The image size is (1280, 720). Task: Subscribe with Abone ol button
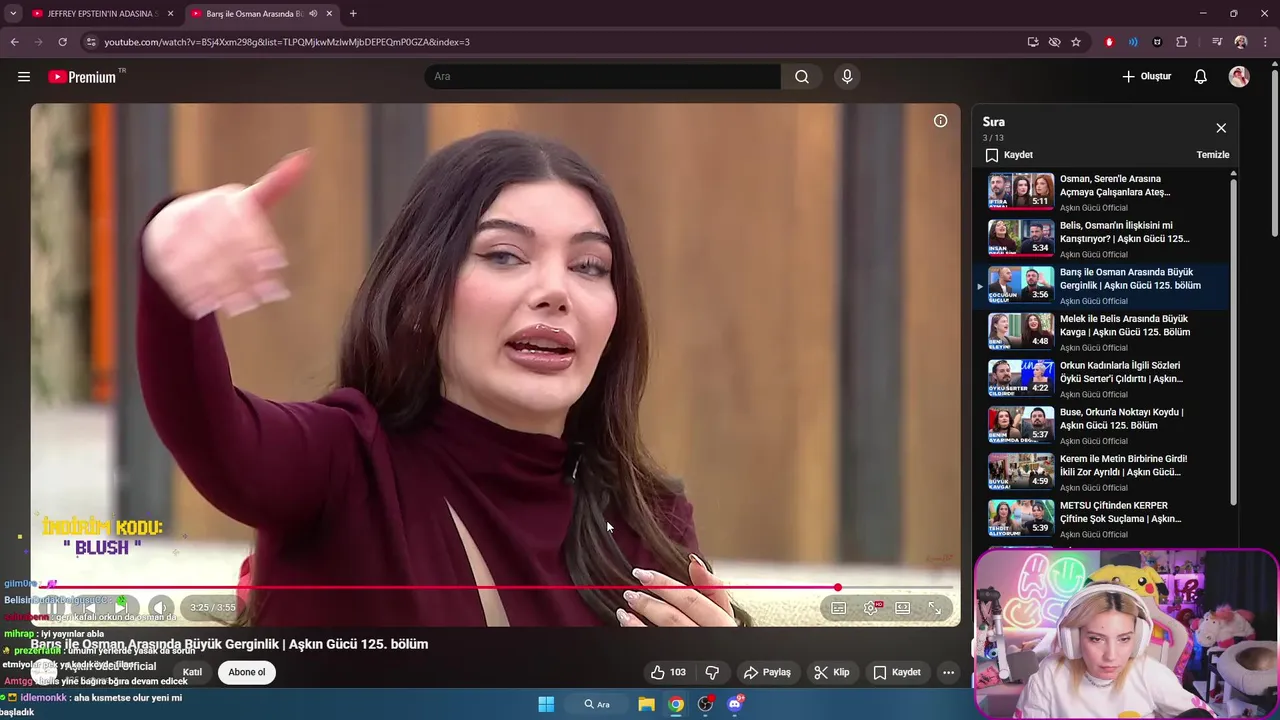(x=247, y=672)
